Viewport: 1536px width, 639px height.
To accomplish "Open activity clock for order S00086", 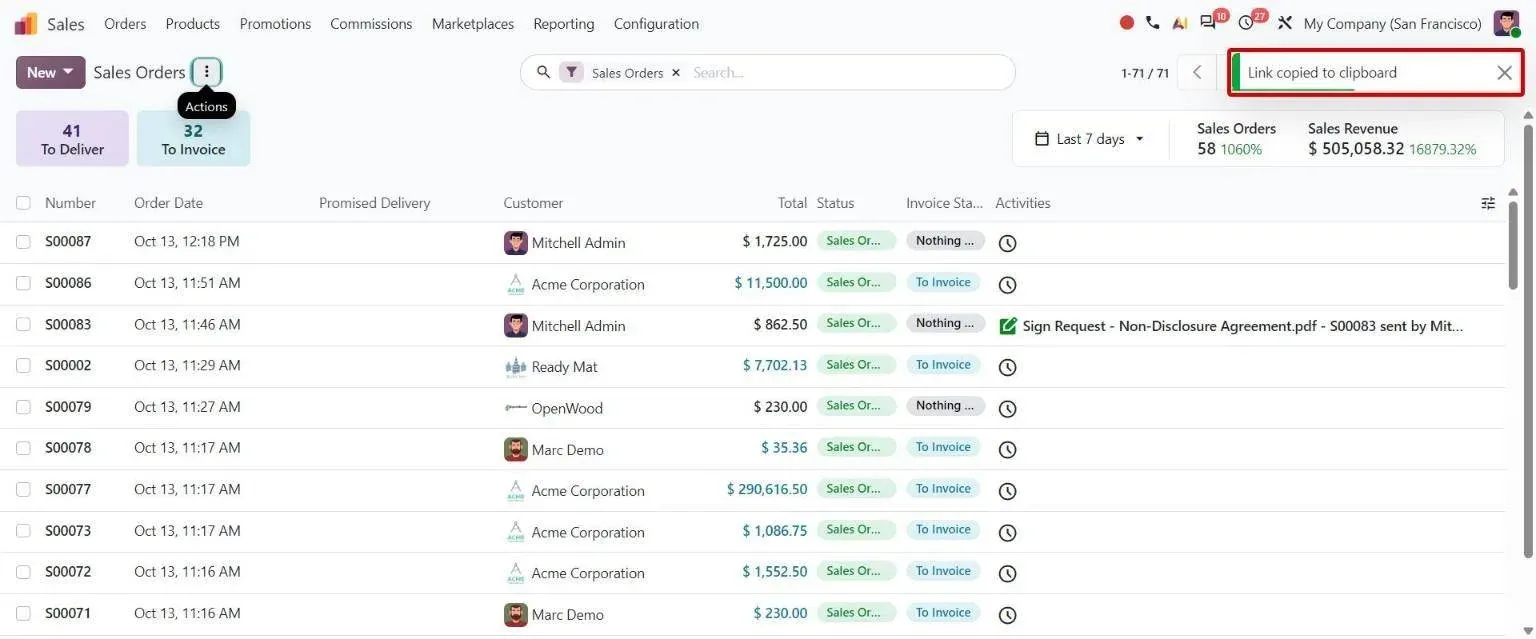I will pos(1008,285).
